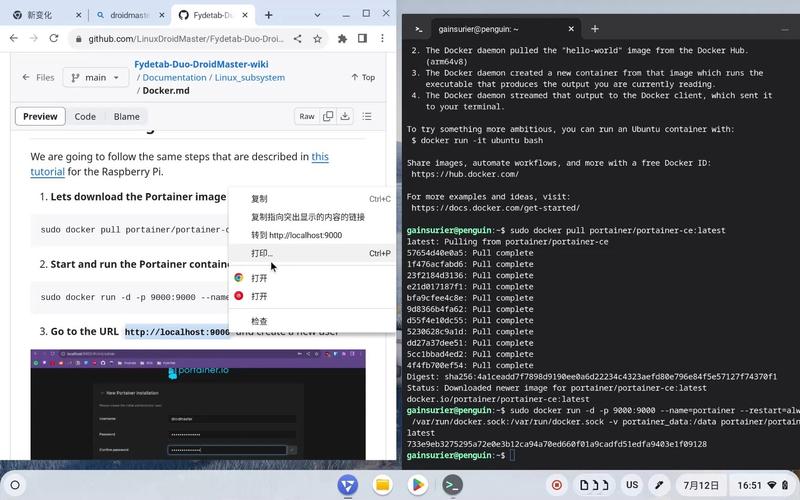Viewport: 800px width, 500px height.
Task: Select the Preview view tab
Action: coord(40,116)
